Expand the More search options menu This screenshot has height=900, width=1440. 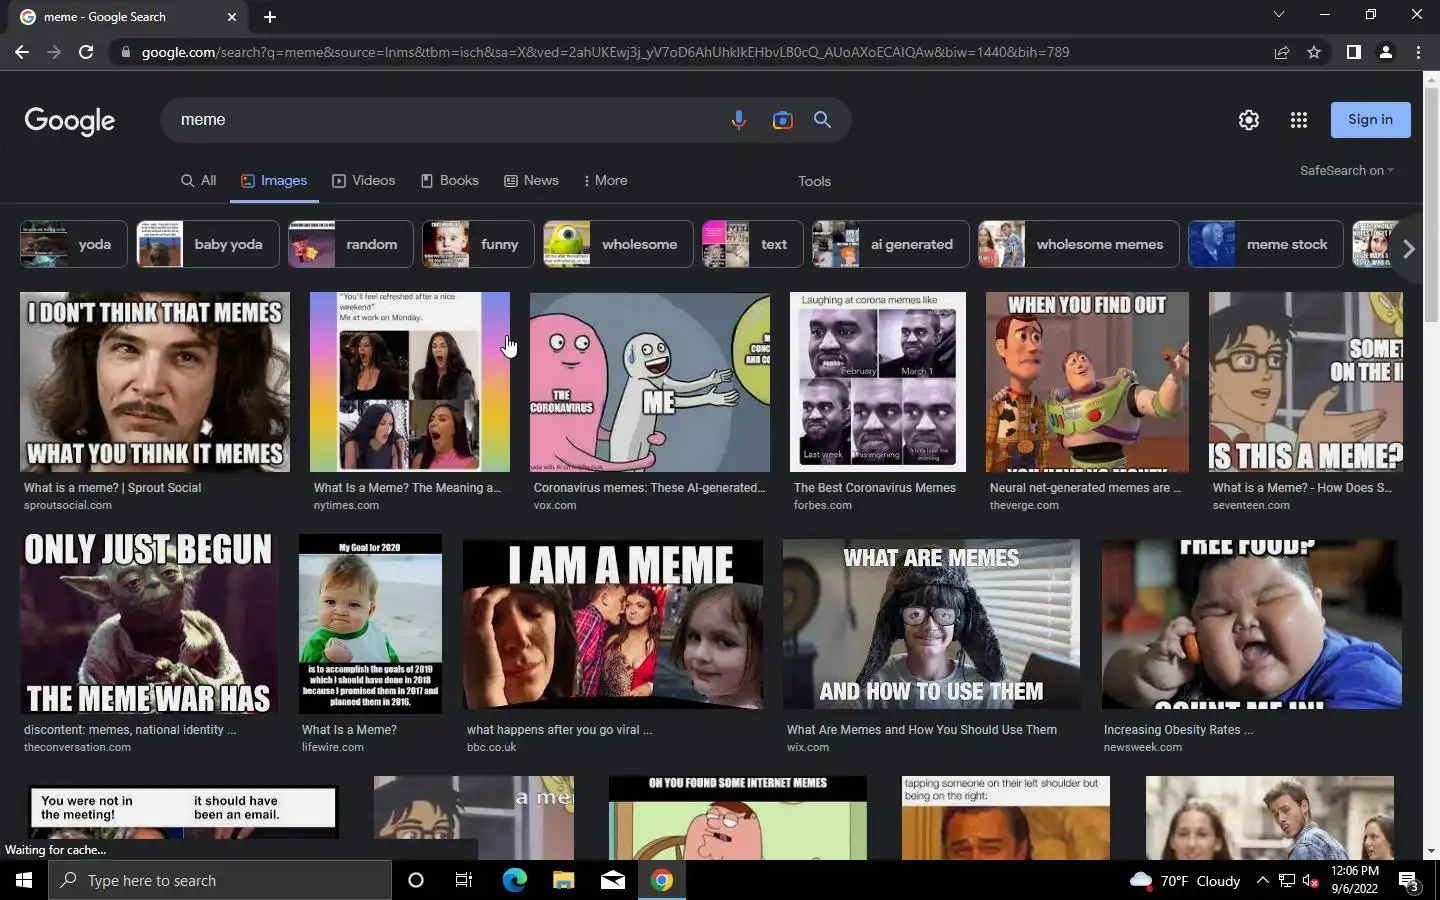605,181
